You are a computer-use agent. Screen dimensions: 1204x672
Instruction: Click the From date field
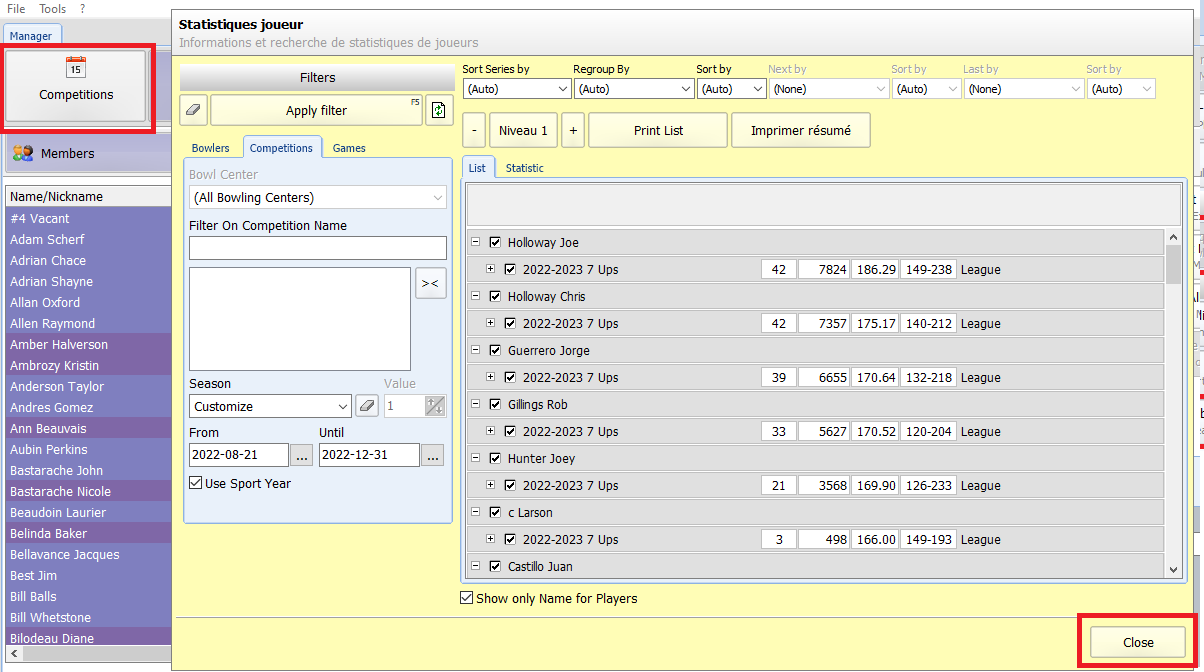point(239,455)
